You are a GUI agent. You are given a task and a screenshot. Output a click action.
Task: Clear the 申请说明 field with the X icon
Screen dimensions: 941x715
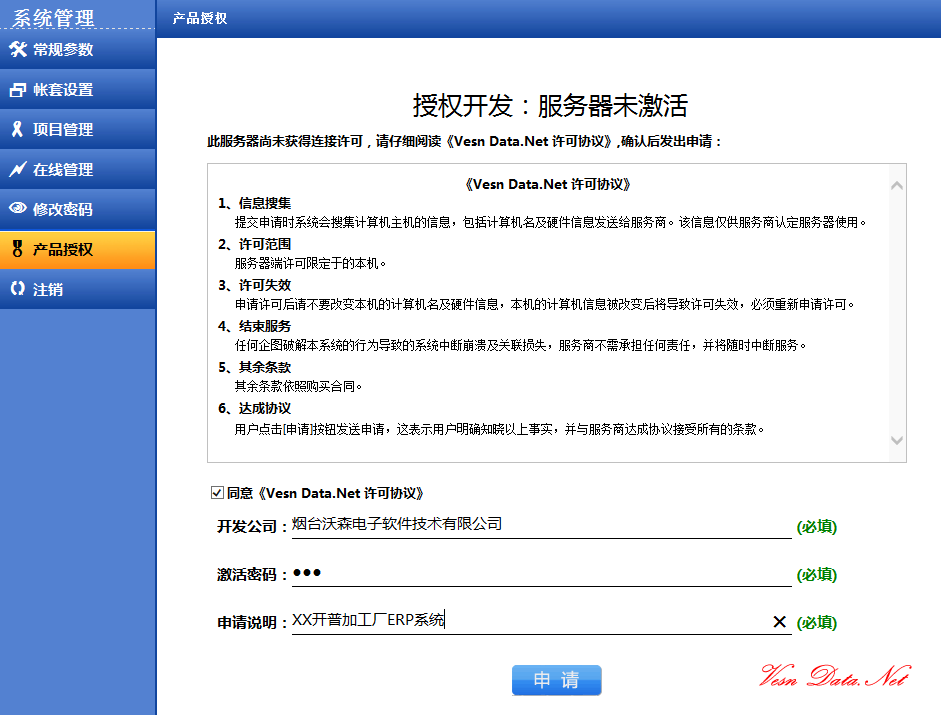pos(779,622)
